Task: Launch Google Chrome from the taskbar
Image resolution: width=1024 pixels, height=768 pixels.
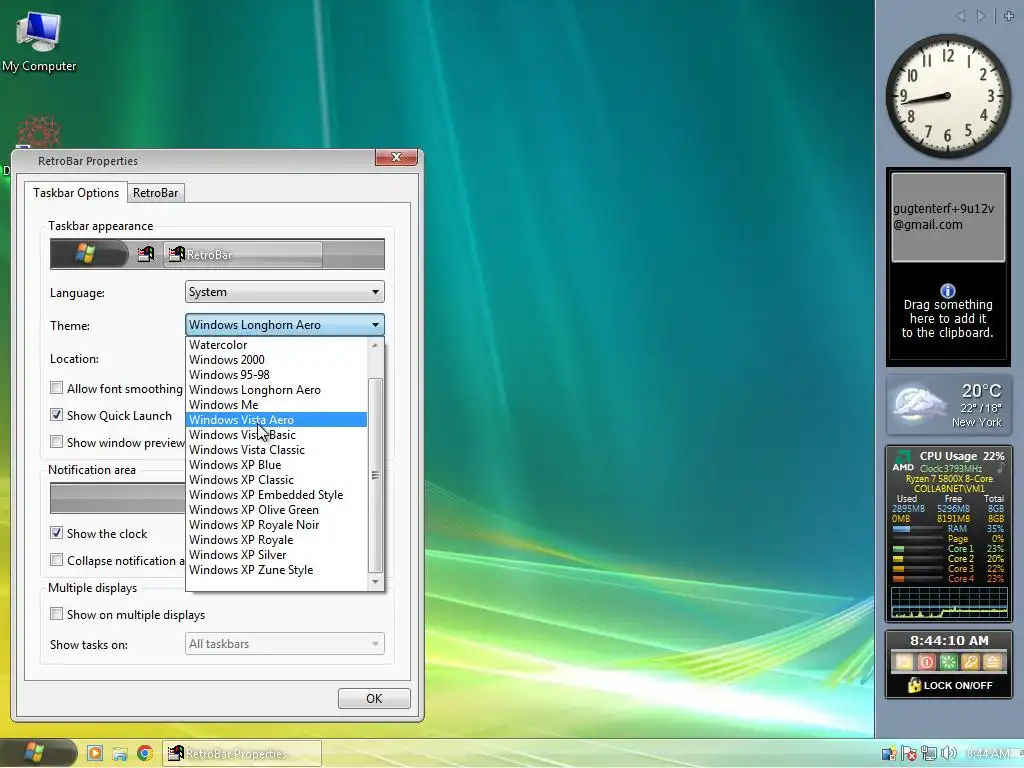Action: pyautogui.click(x=145, y=753)
